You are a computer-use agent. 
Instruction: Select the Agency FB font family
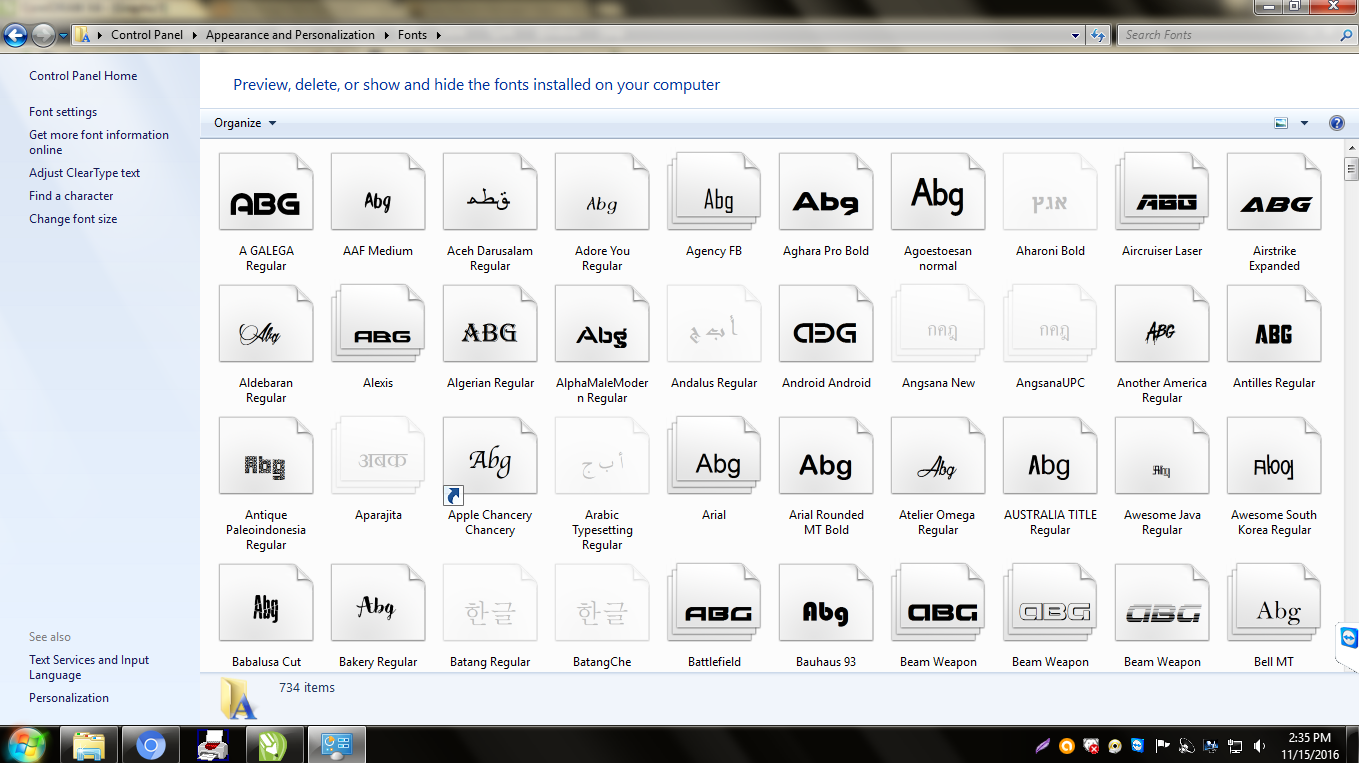pos(714,192)
